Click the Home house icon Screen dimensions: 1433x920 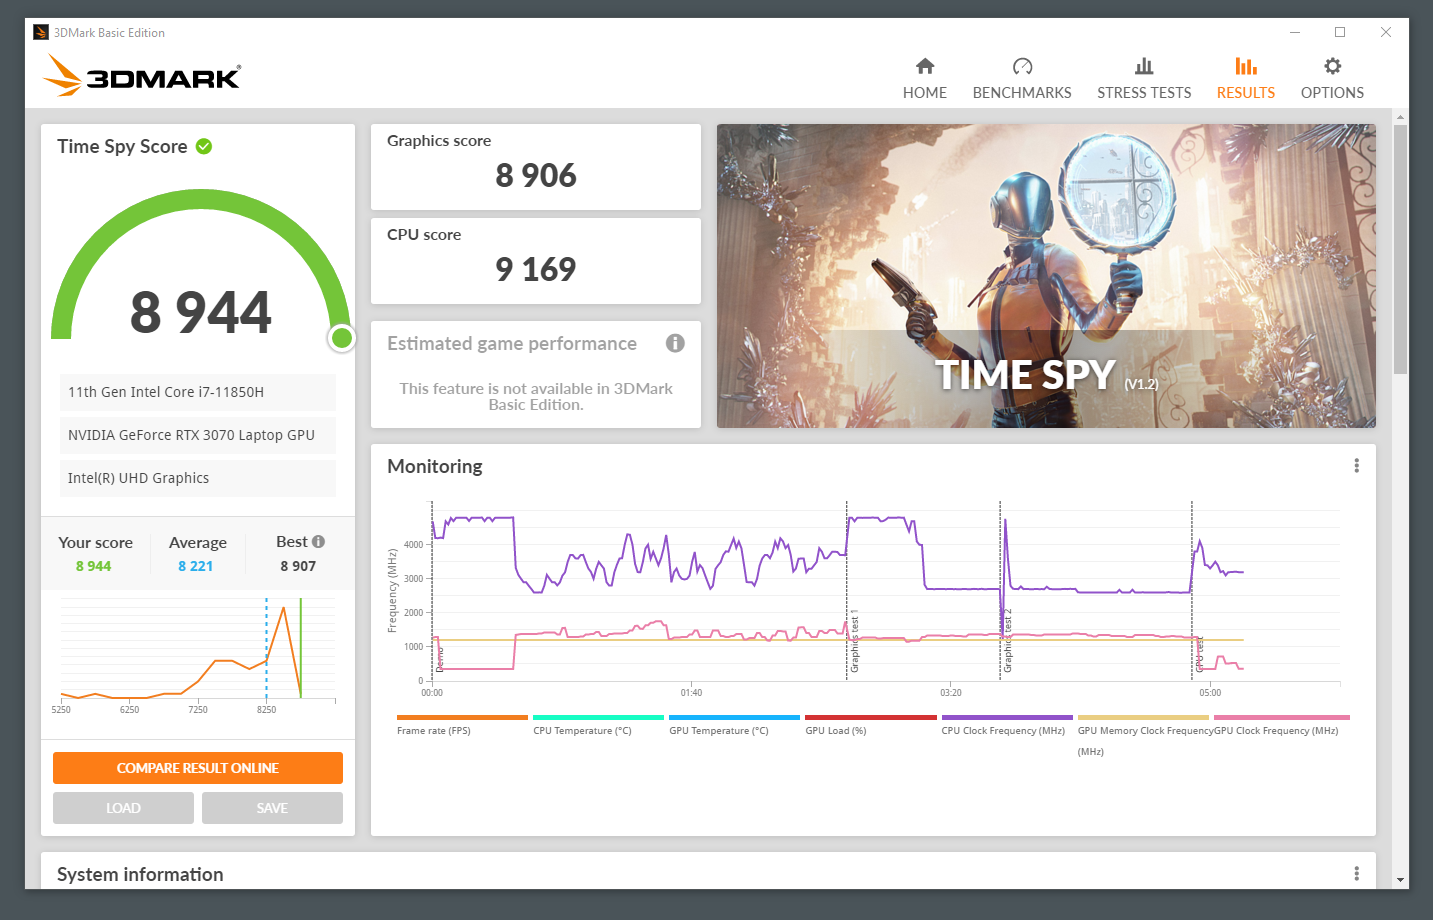(925, 66)
